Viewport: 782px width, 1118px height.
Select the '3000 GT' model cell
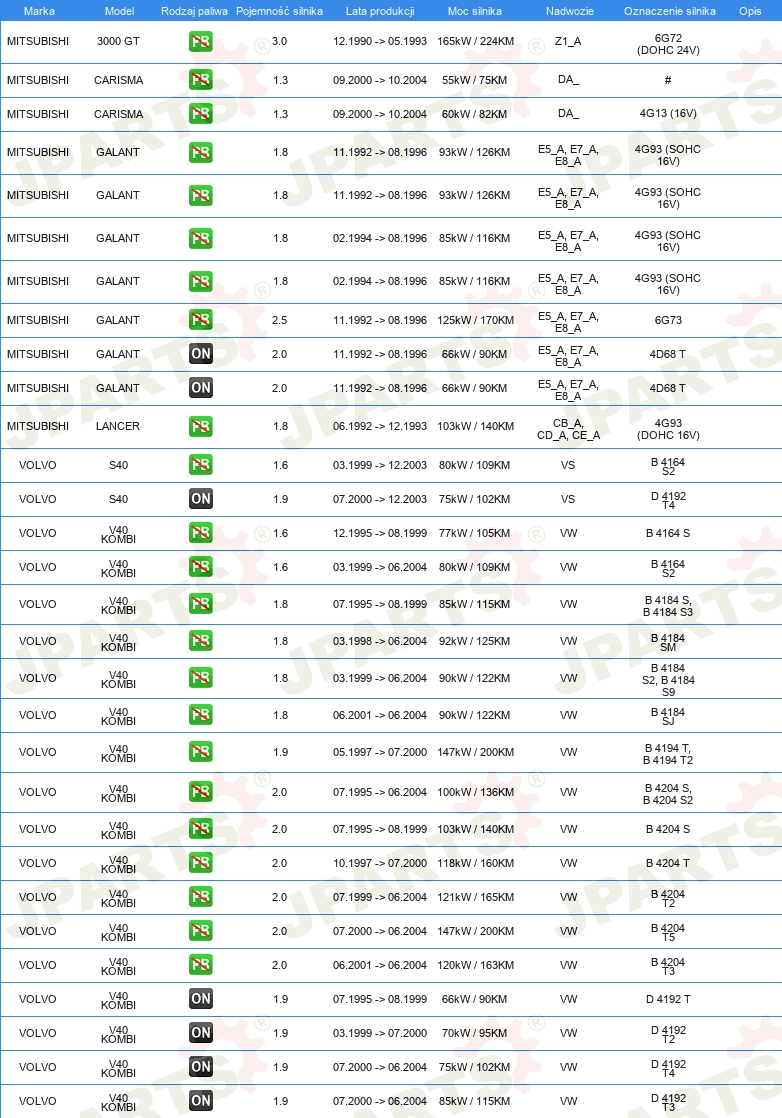tap(118, 41)
